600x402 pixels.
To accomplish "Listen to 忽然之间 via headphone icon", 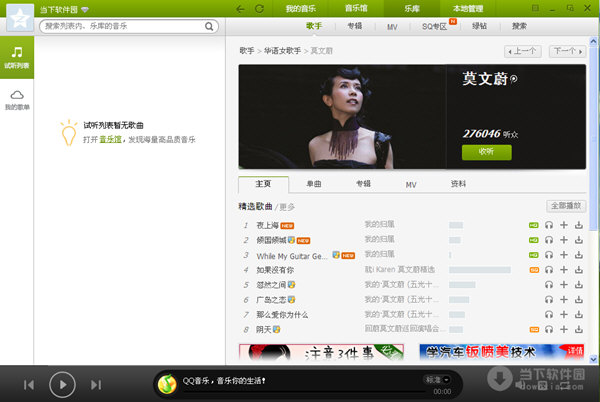I will (549, 285).
